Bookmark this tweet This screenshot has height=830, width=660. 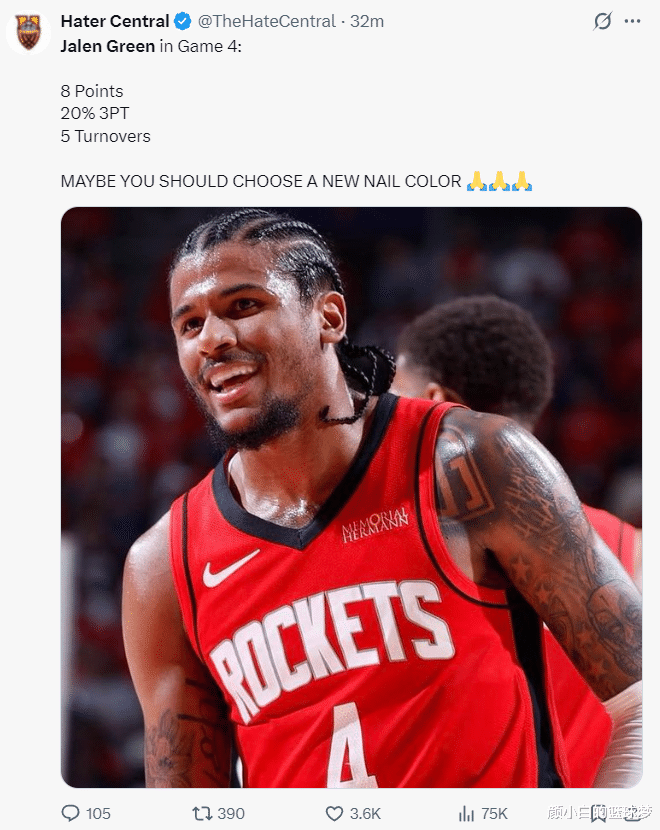(x=599, y=813)
